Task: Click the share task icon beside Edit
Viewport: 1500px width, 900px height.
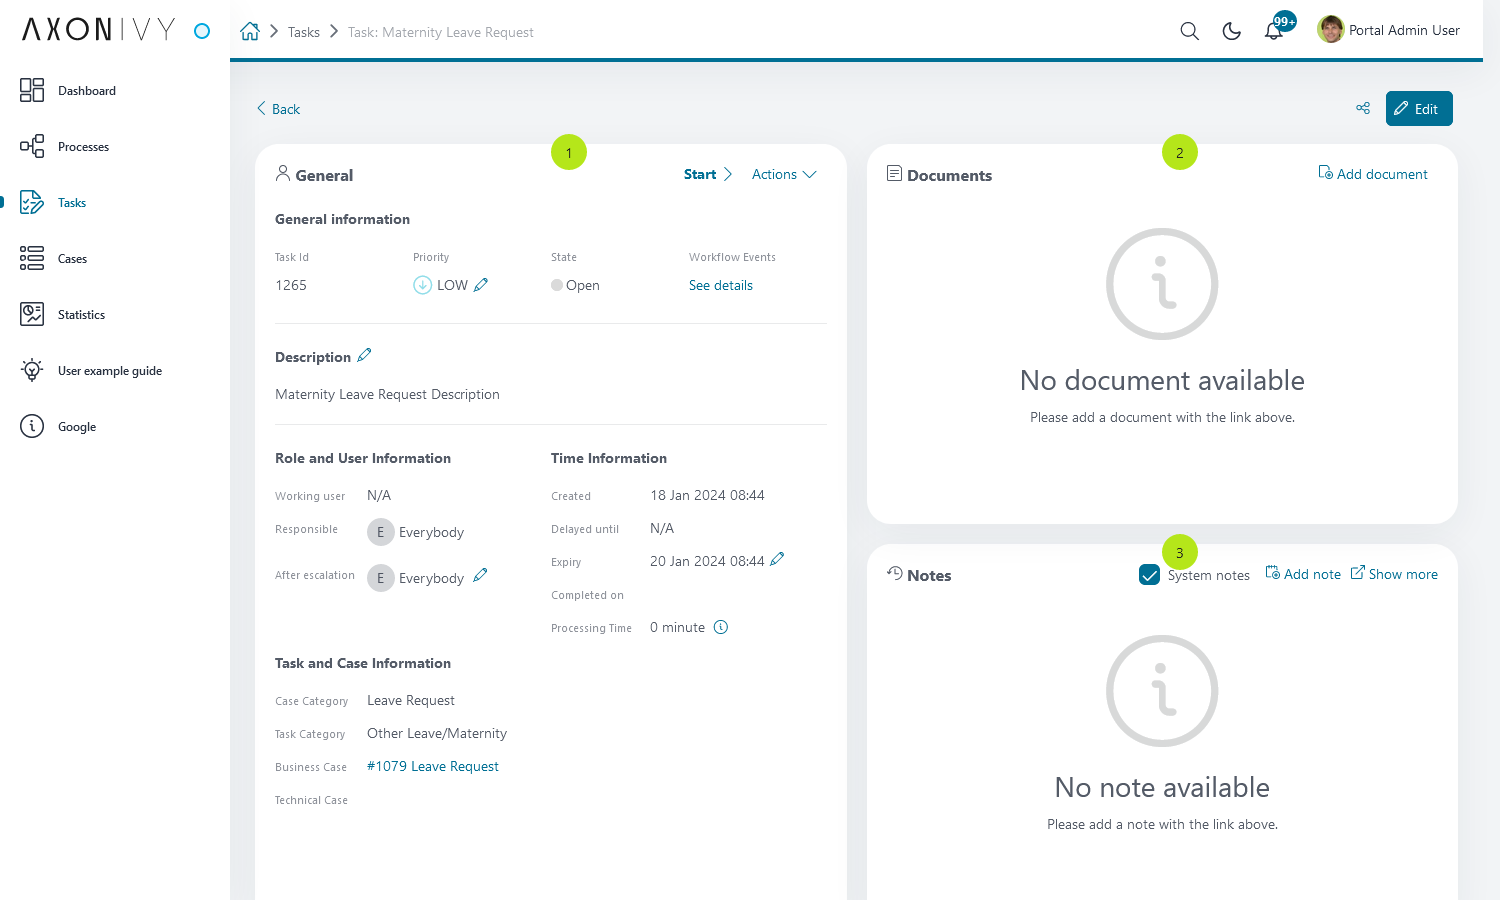Action: tap(1363, 108)
